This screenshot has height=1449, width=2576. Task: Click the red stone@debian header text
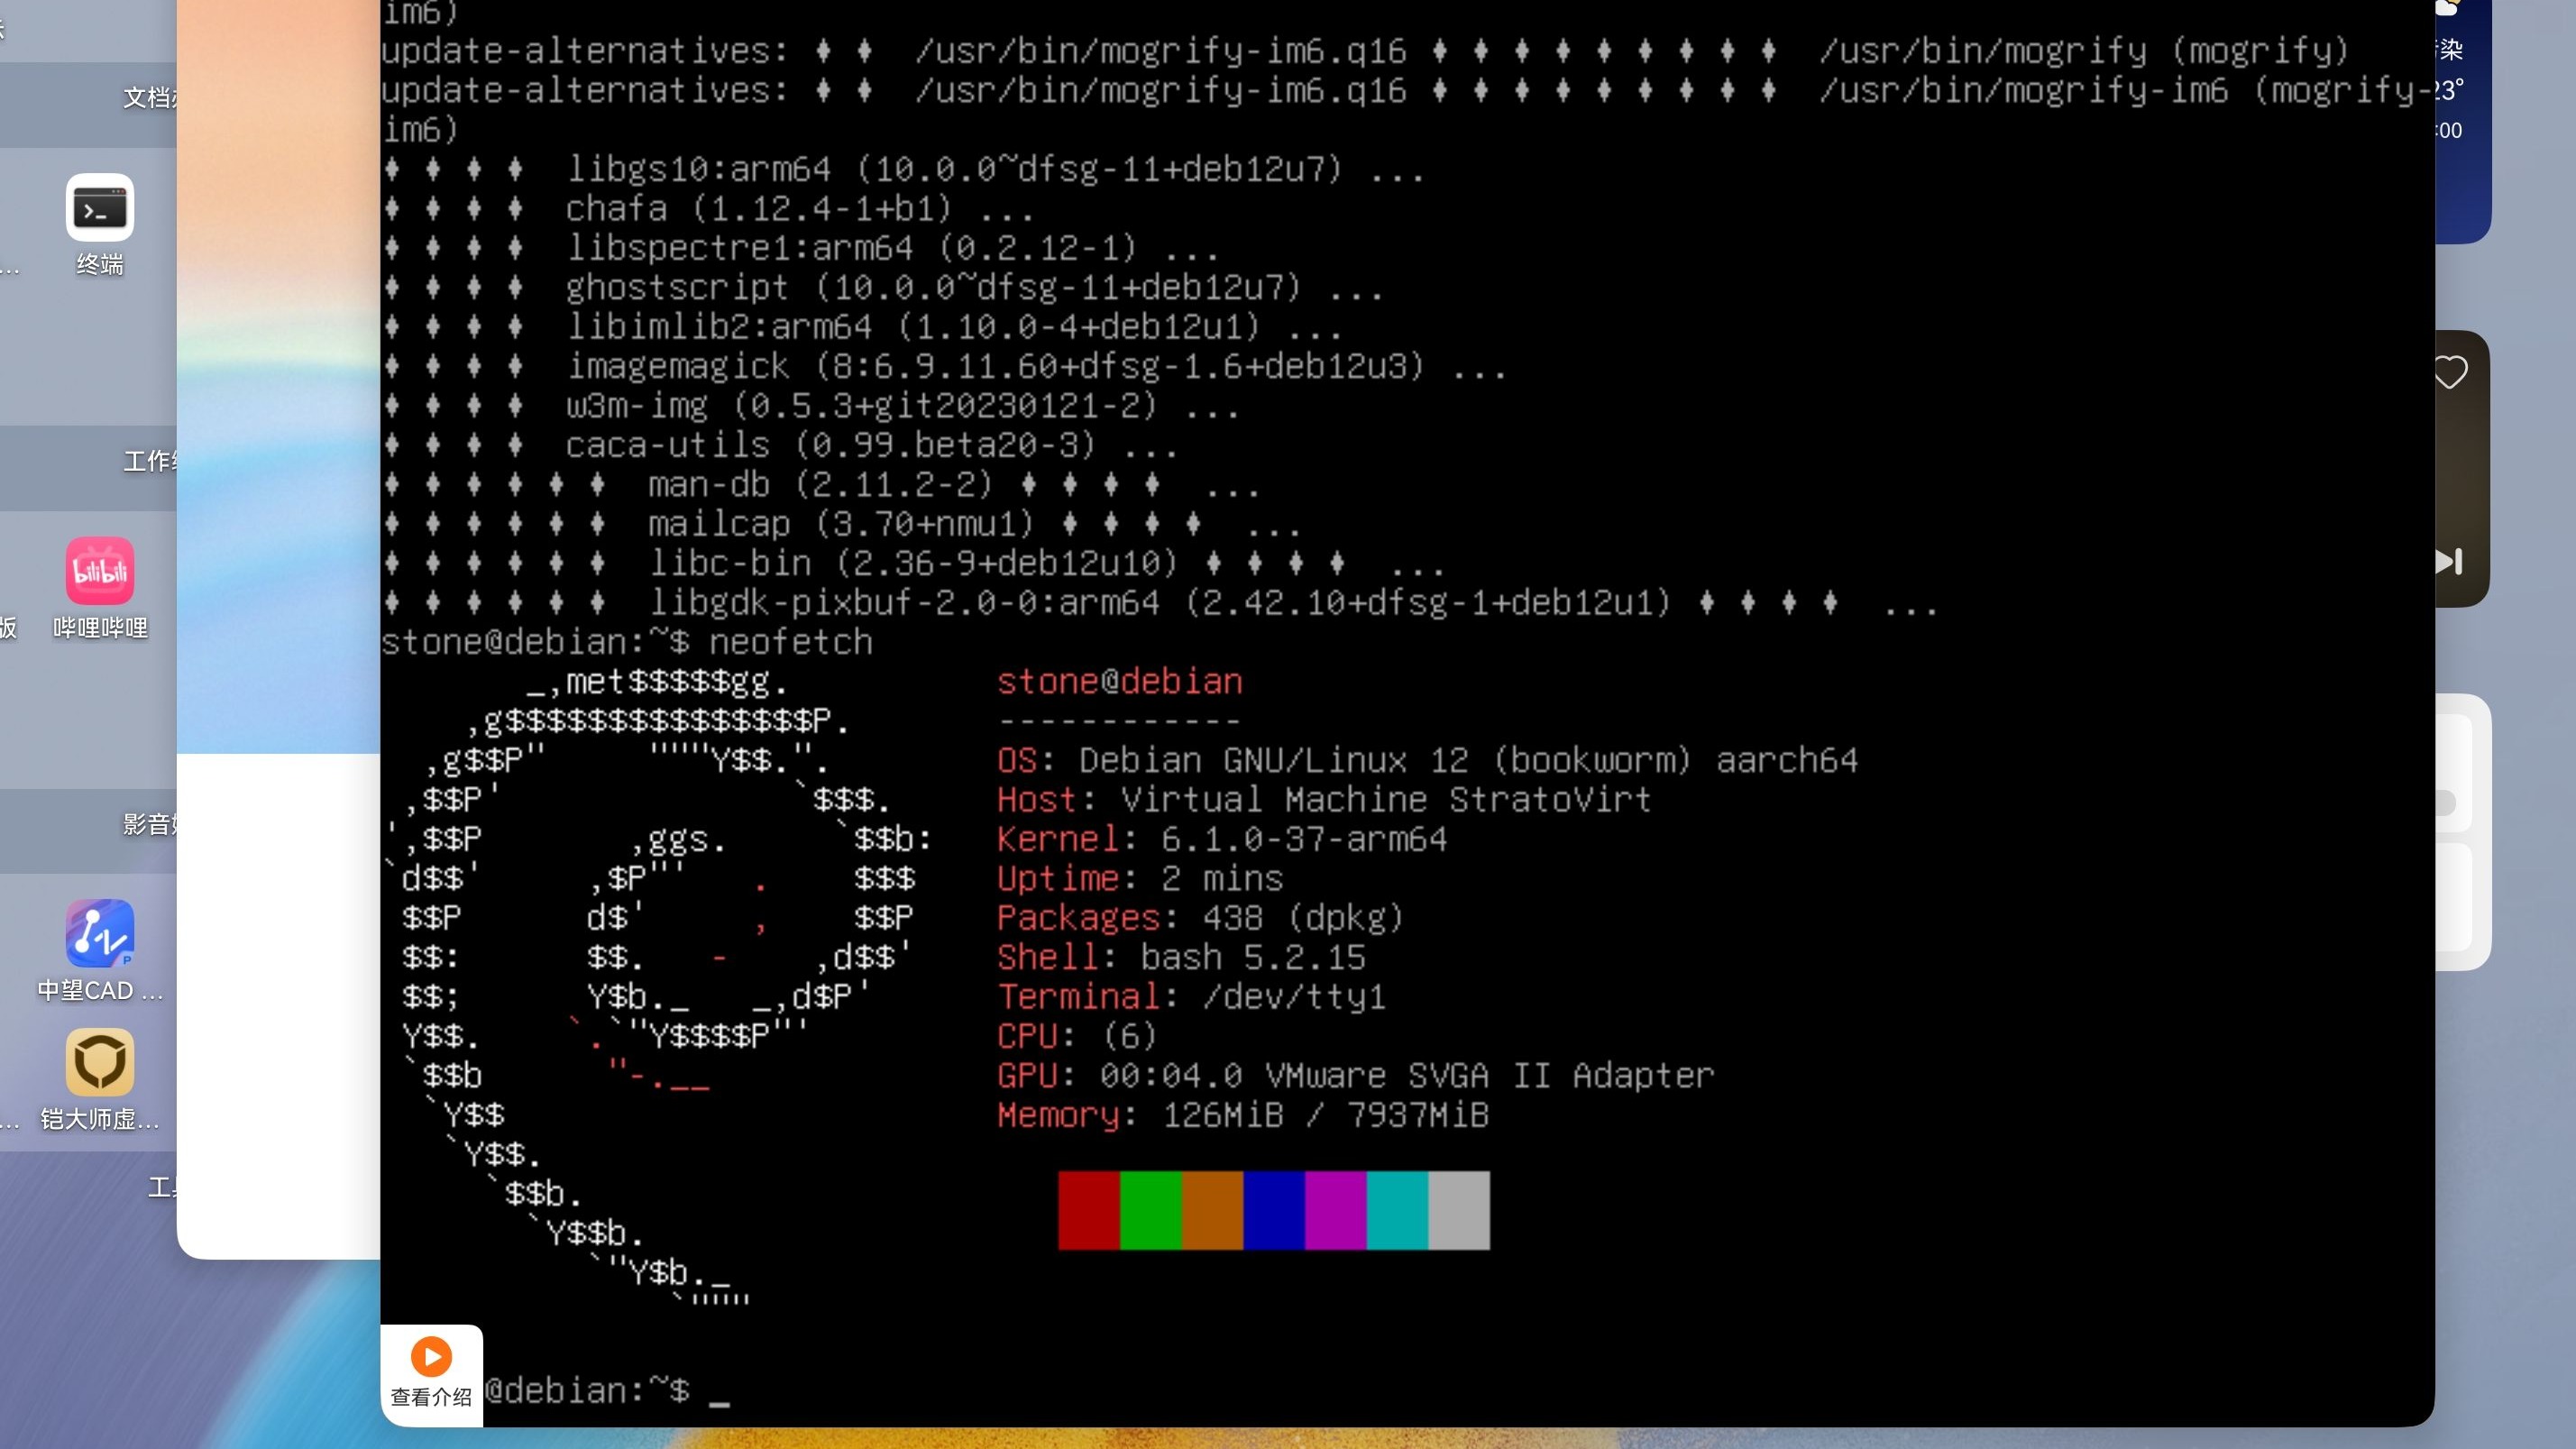[x=1120, y=682]
